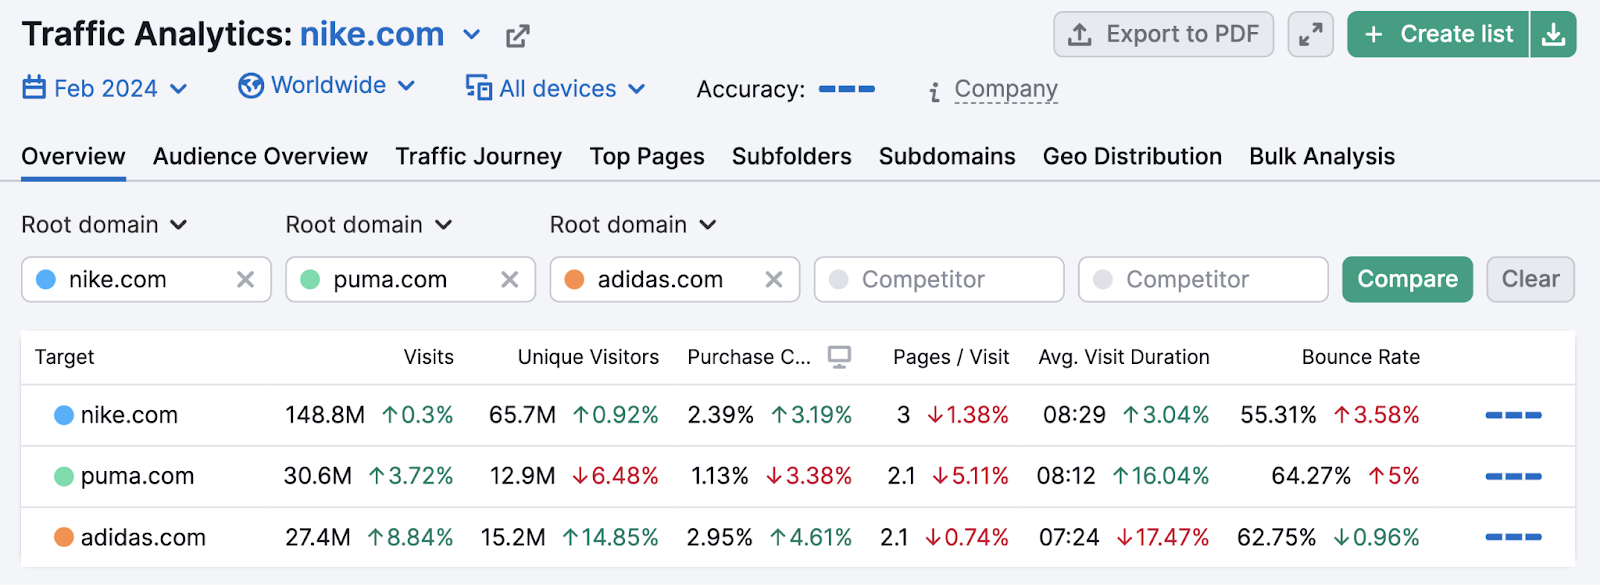Remove puma.com with its X icon

(510, 280)
